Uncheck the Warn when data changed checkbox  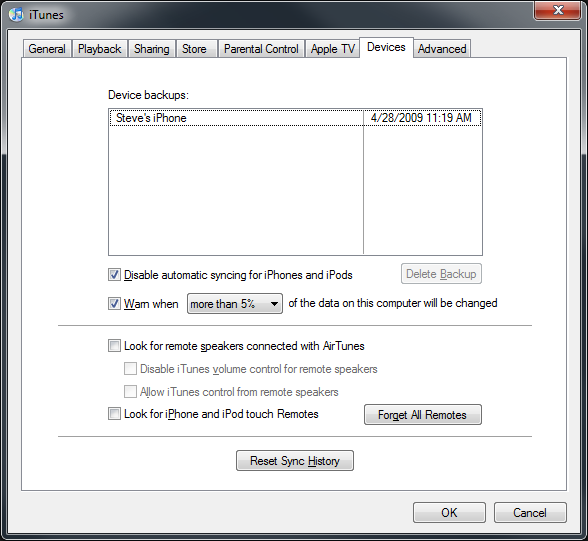point(114,303)
